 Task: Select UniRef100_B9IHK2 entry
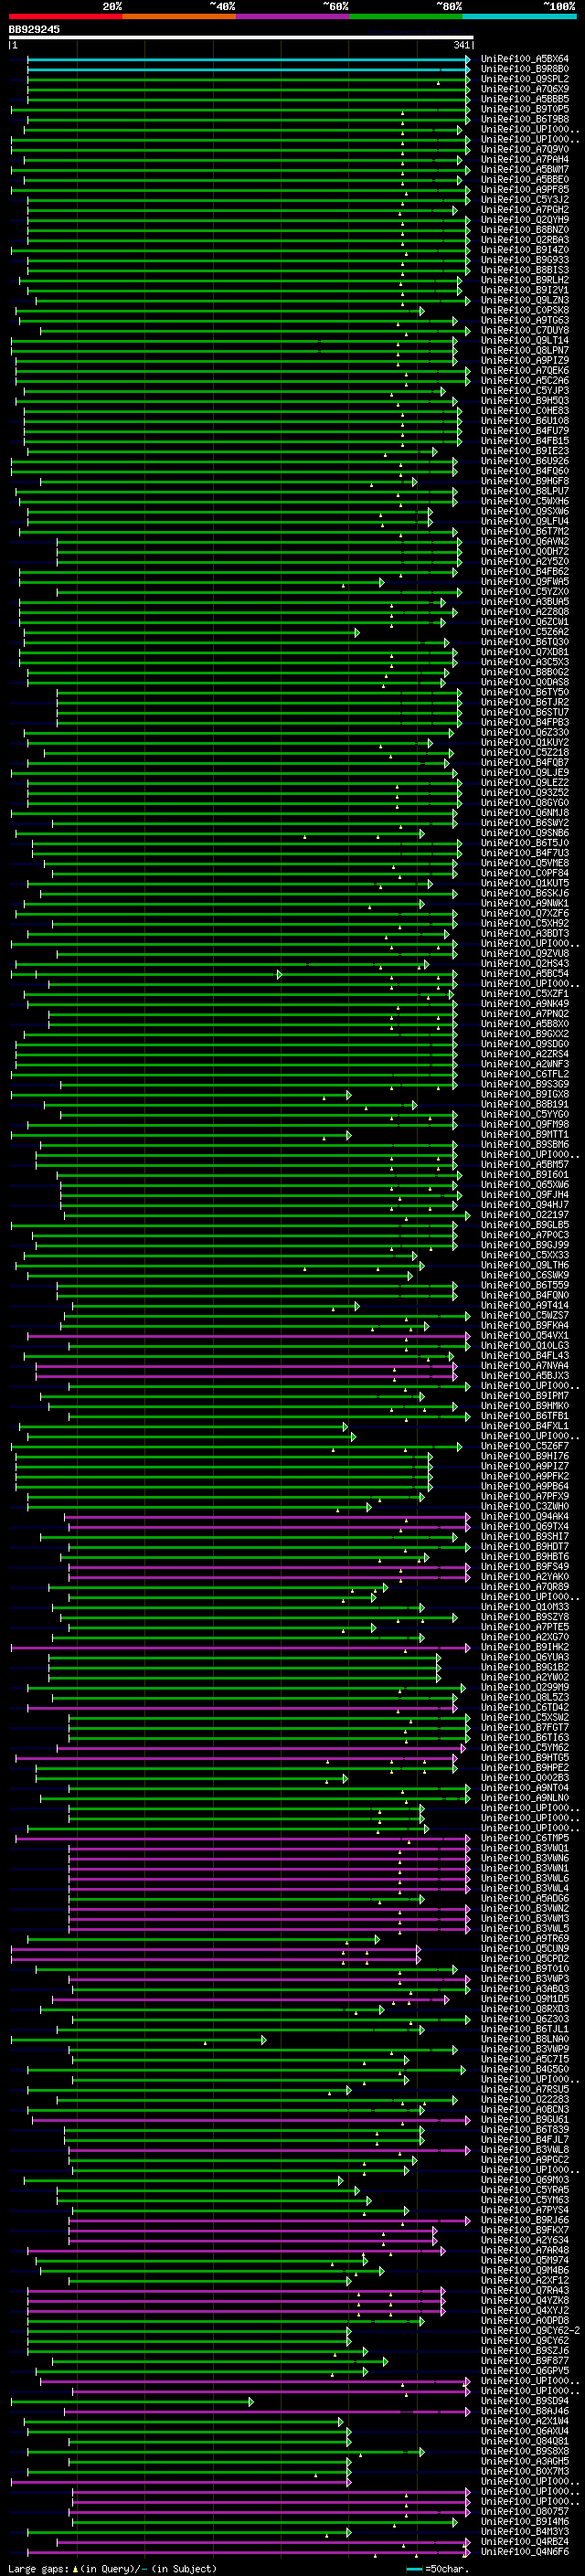[x=525, y=1647]
